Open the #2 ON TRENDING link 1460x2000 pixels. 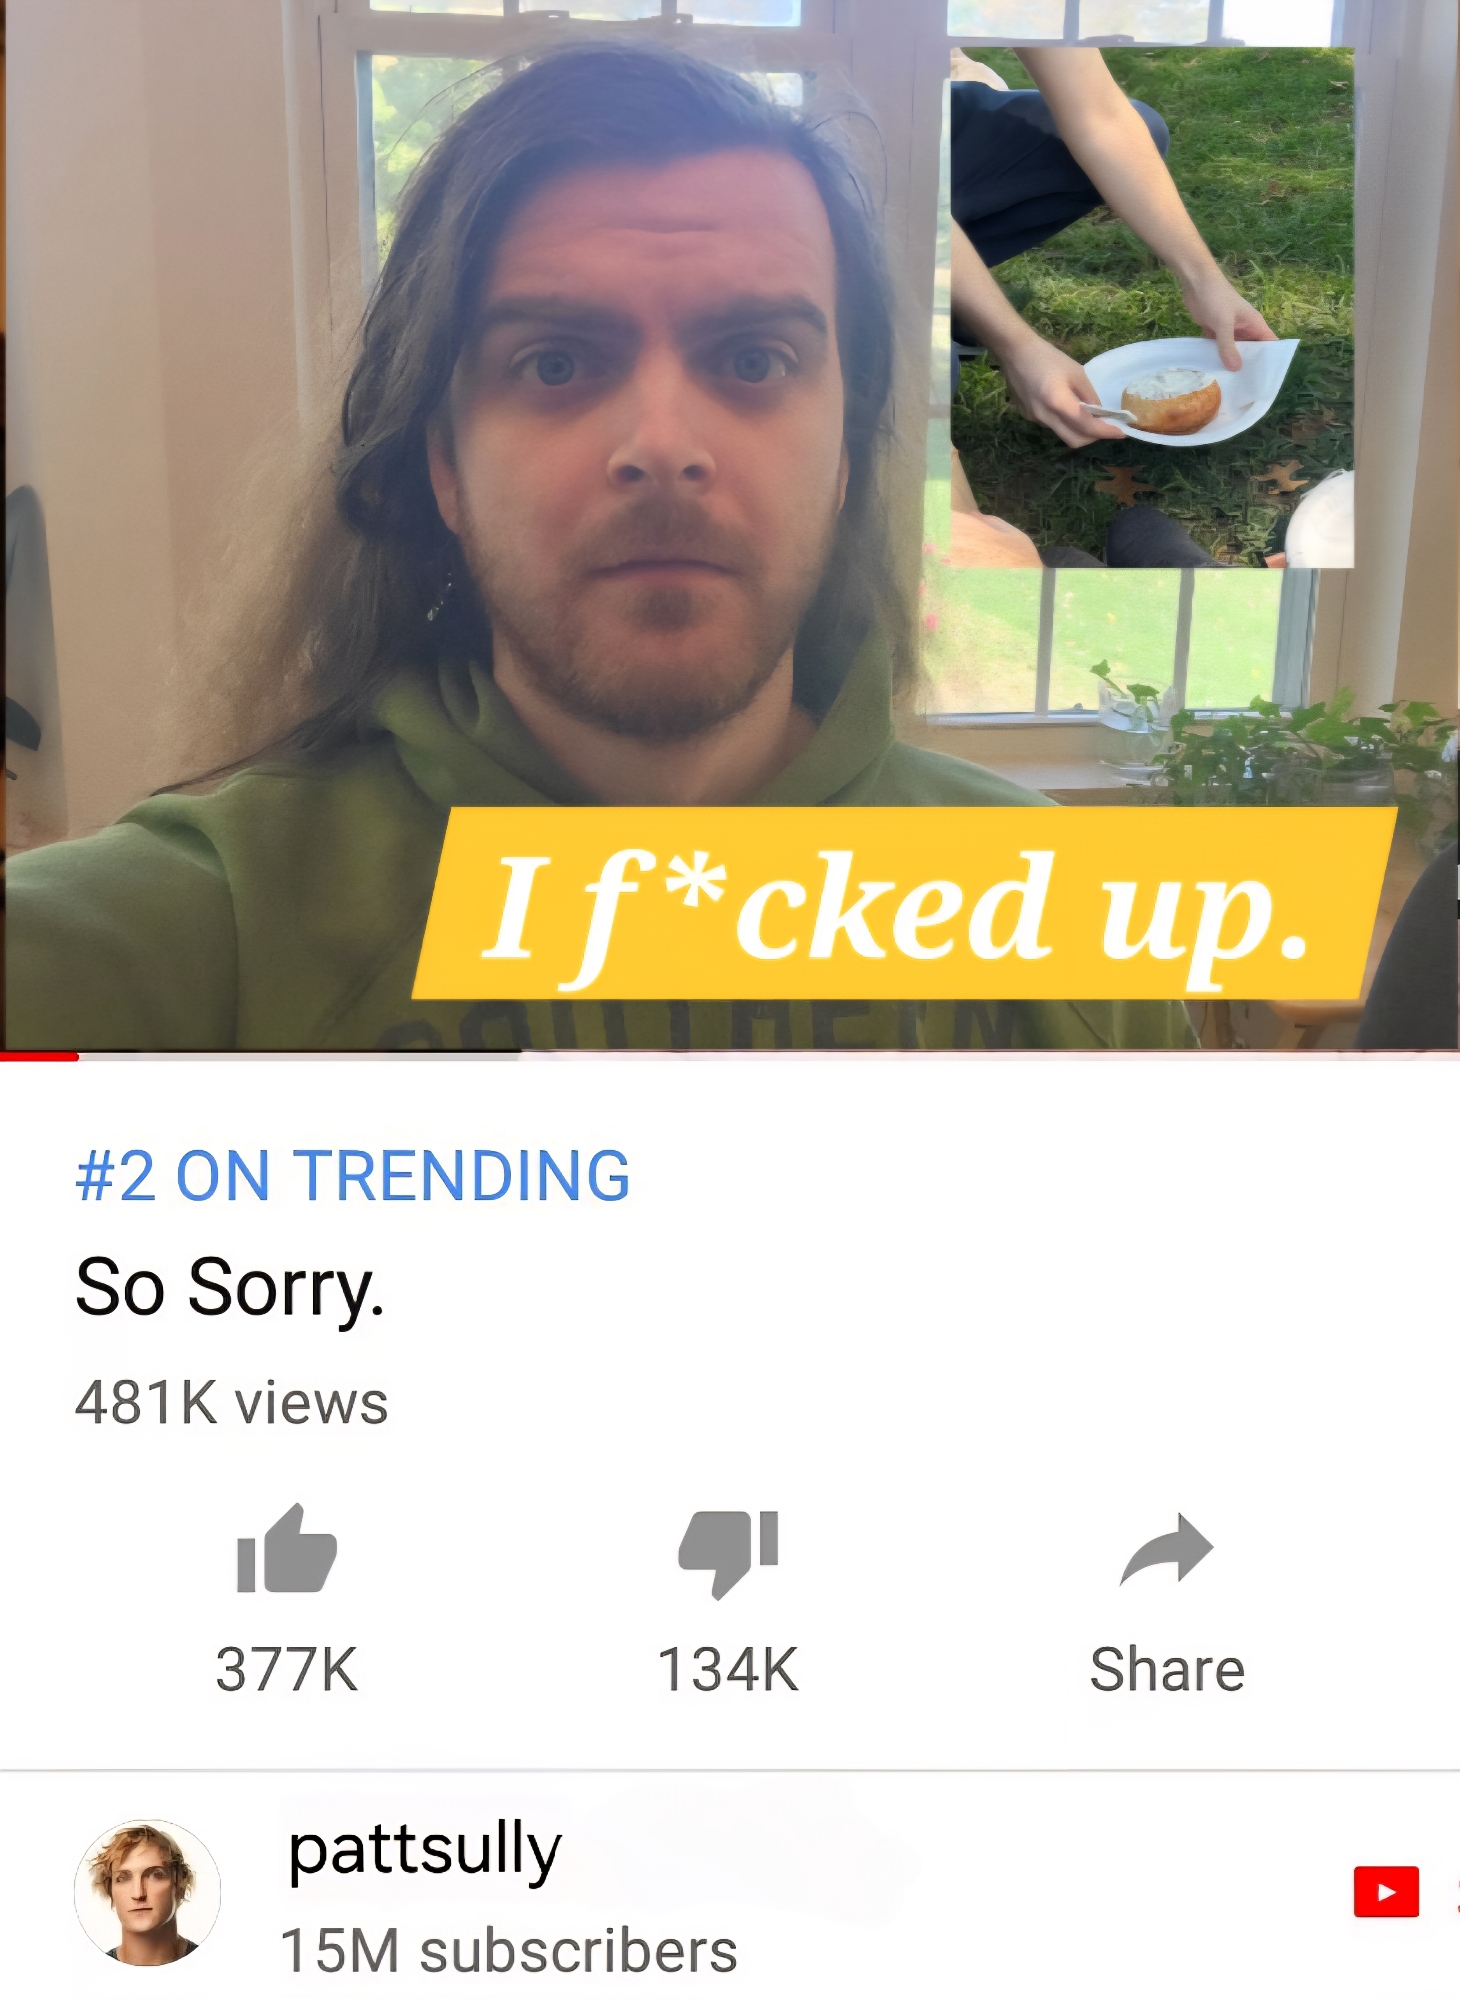(353, 1175)
